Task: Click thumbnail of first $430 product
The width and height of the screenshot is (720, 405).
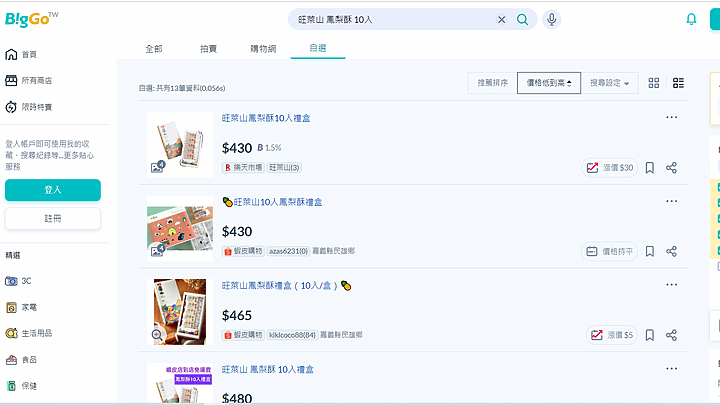Action: point(180,144)
